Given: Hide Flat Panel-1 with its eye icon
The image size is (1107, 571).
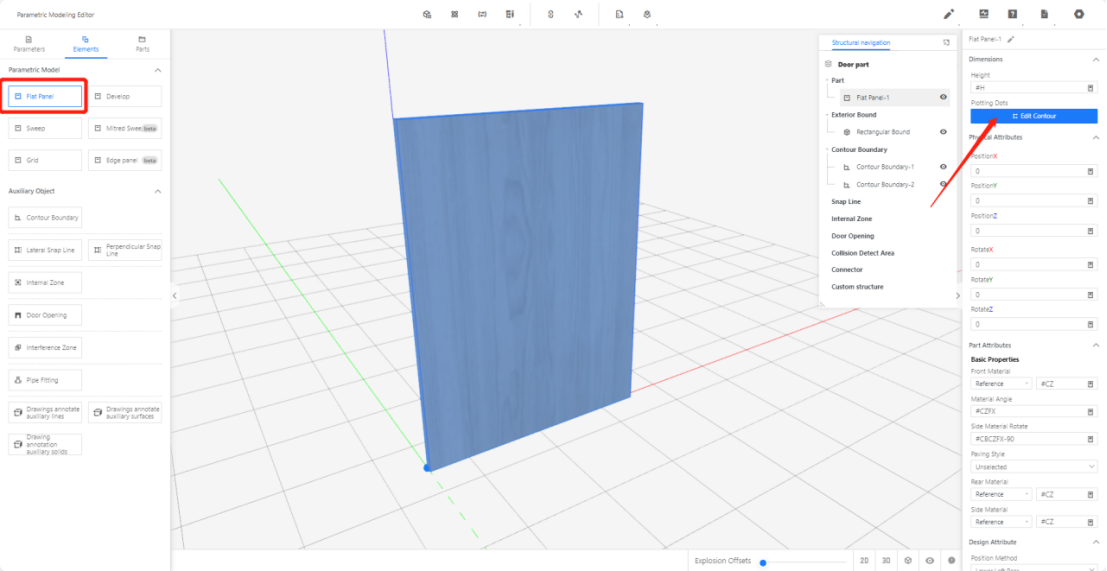Looking at the screenshot, I should point(943,98).
